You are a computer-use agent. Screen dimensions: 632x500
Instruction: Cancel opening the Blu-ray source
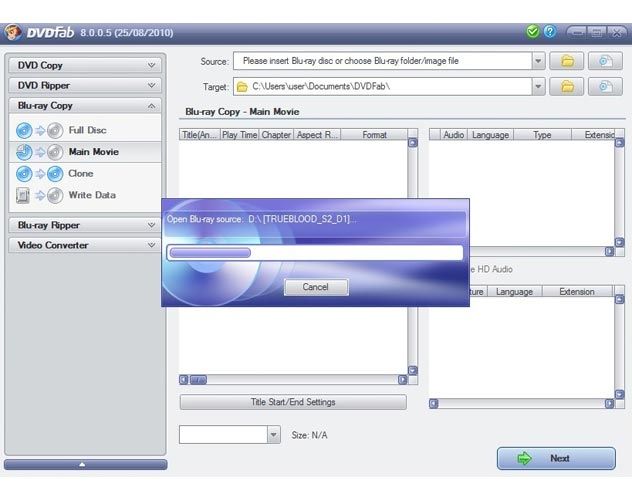pyautogui.click(x=316, y=287)
